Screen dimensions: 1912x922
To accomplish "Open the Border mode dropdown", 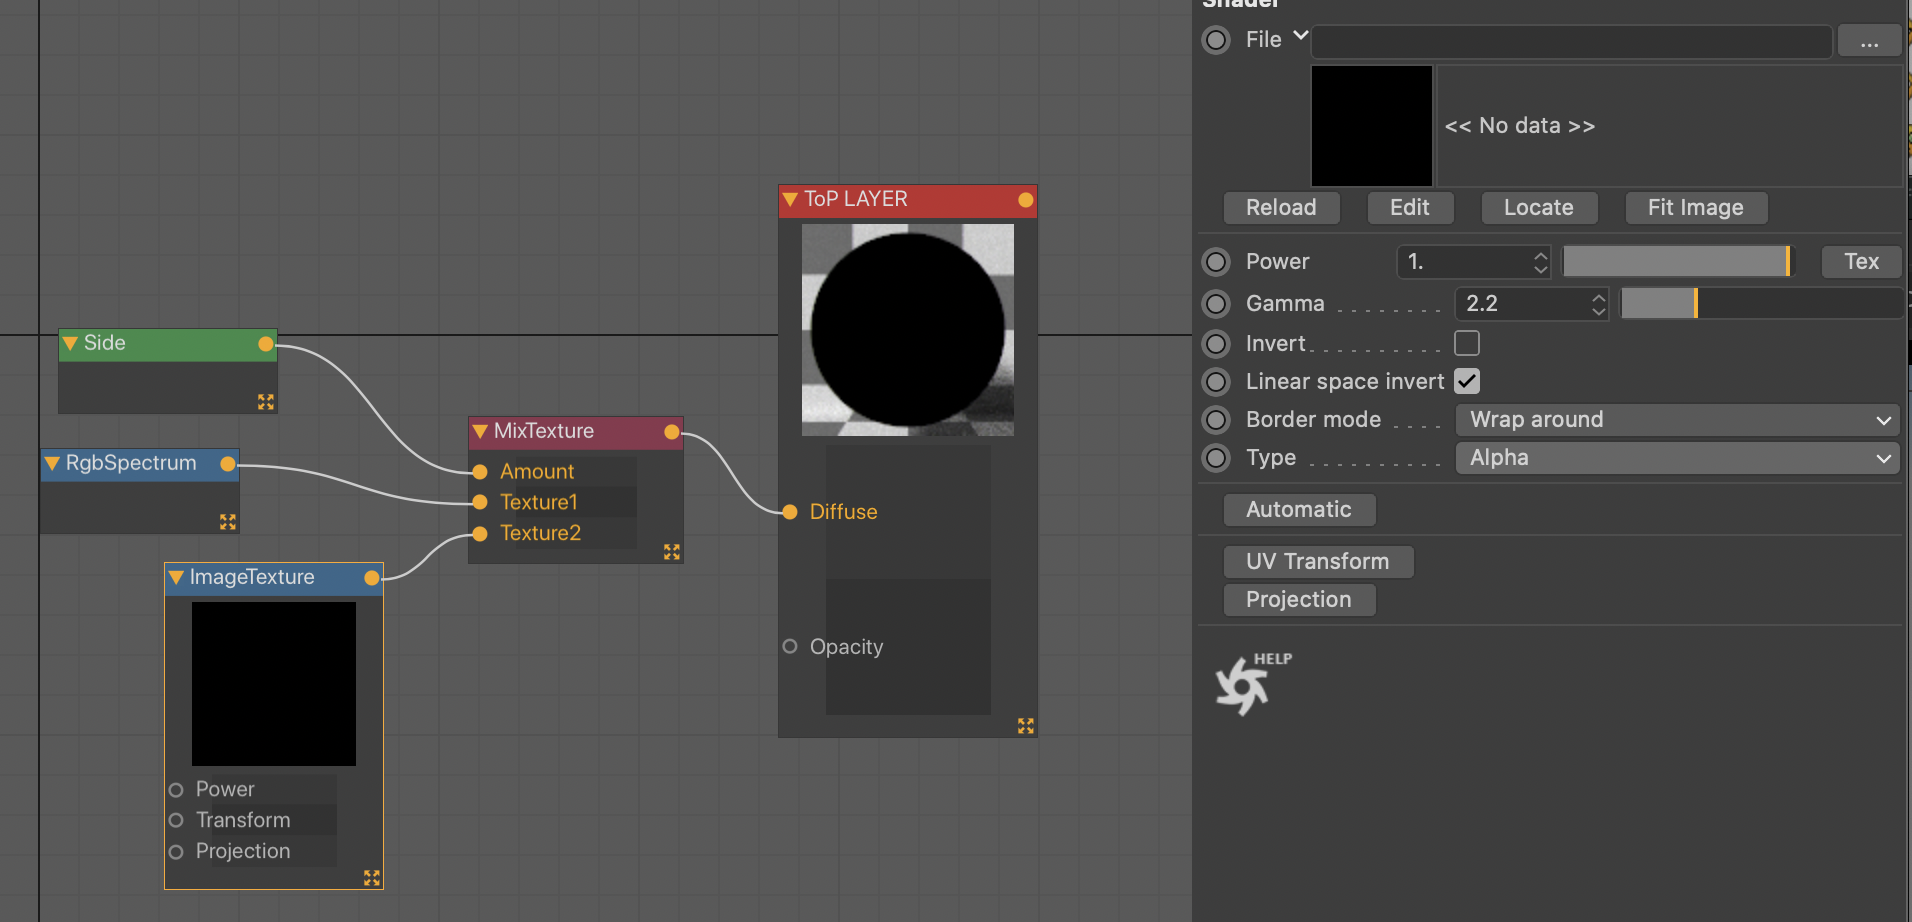I will tap(1678, 420).
